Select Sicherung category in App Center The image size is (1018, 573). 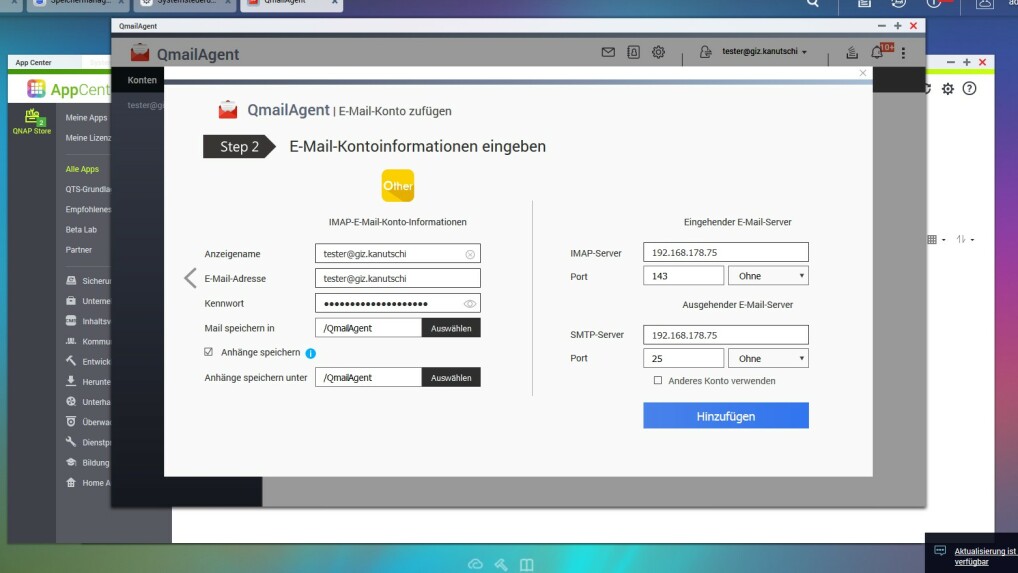pyautogui.click(x=88, y=281)
